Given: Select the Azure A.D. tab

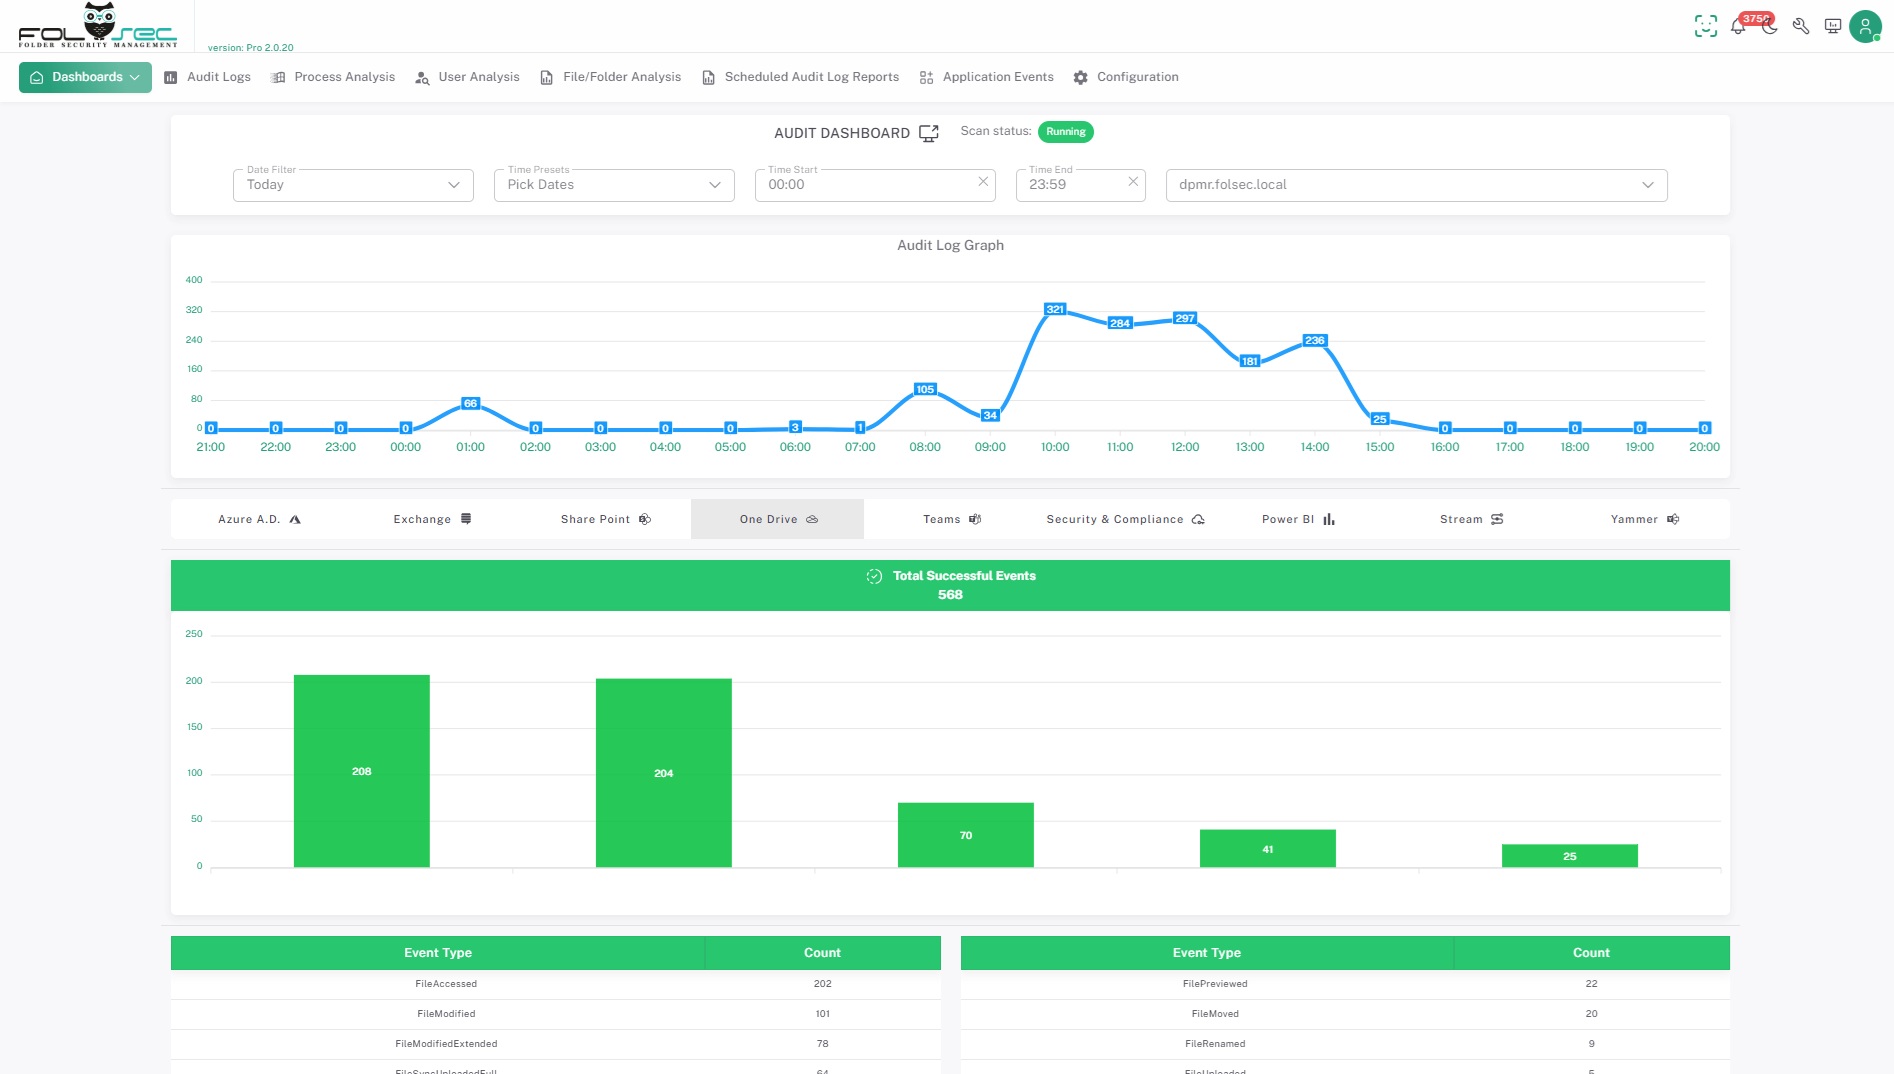Looking at the screenshot, I should (x=259, y=519).
